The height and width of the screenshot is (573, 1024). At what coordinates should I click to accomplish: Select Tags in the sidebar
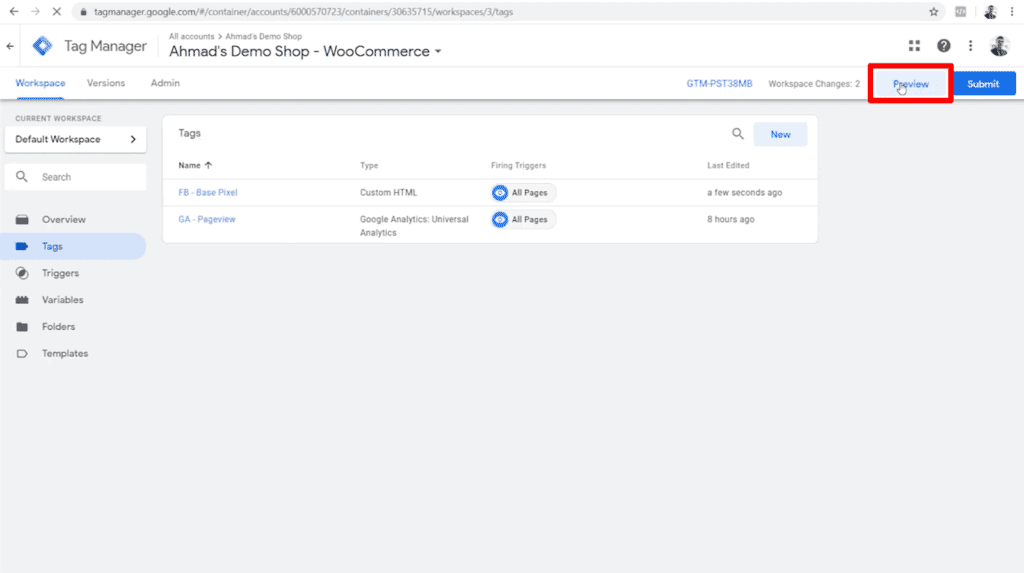coord(73,246)
